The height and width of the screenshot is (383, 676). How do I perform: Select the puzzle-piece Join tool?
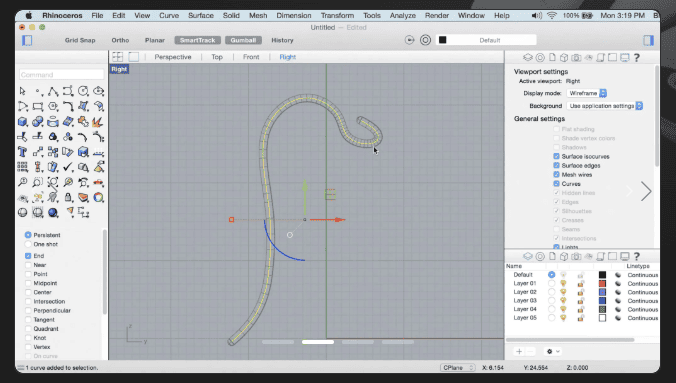[x=83, y=122]
